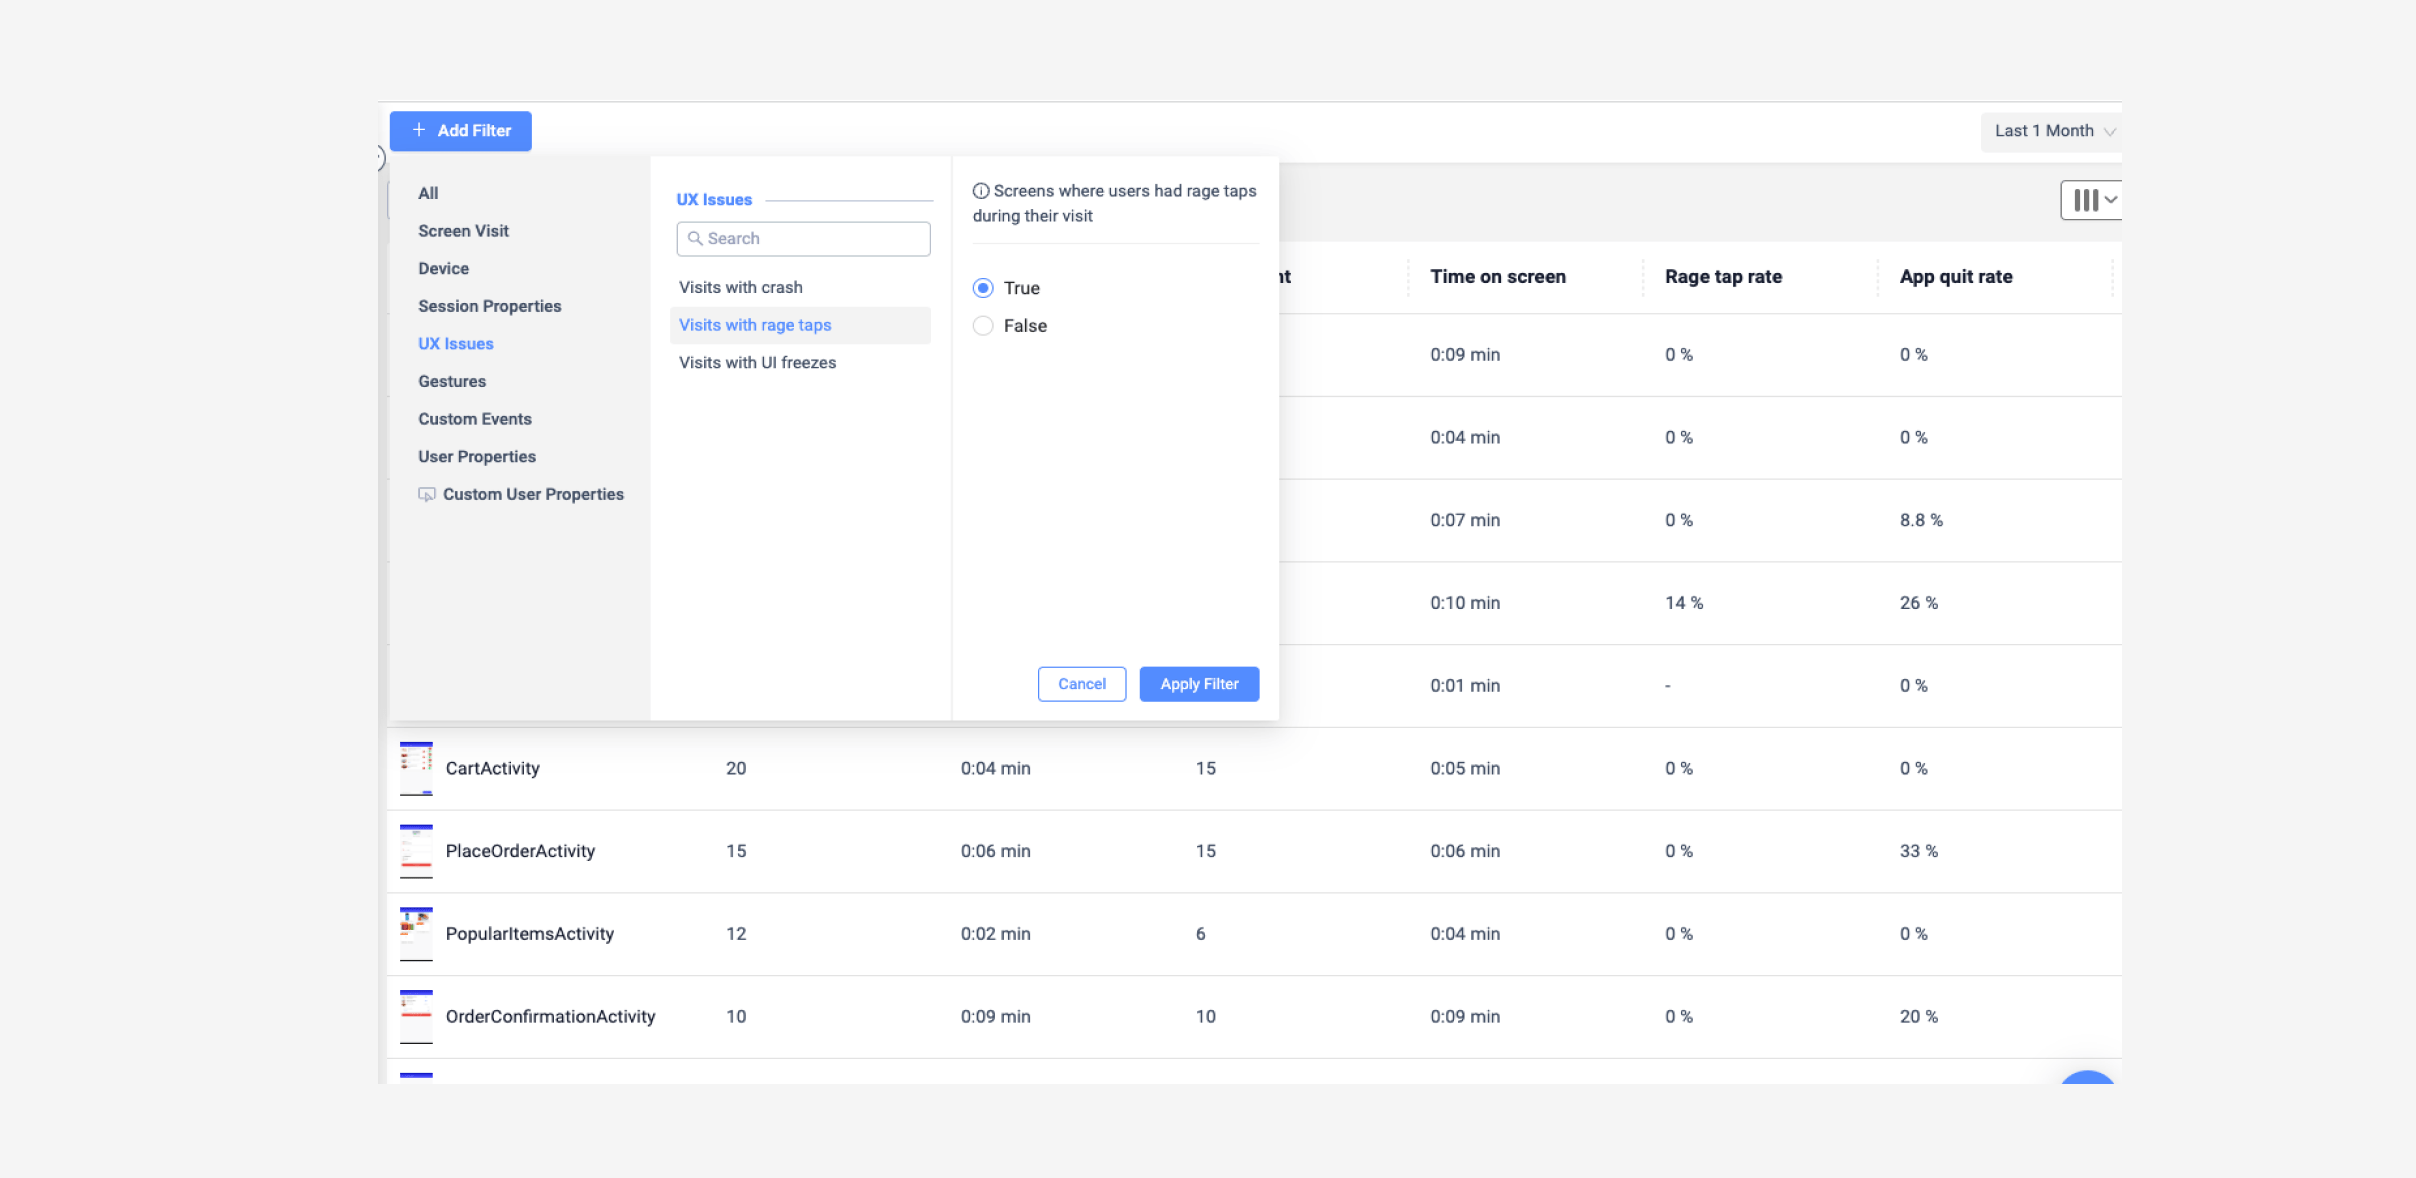Open the OrderConfirmationActivity screen thumbnail
Image resolution: width=2416 pixels, height=1178 pixels.
[416, 1016]
